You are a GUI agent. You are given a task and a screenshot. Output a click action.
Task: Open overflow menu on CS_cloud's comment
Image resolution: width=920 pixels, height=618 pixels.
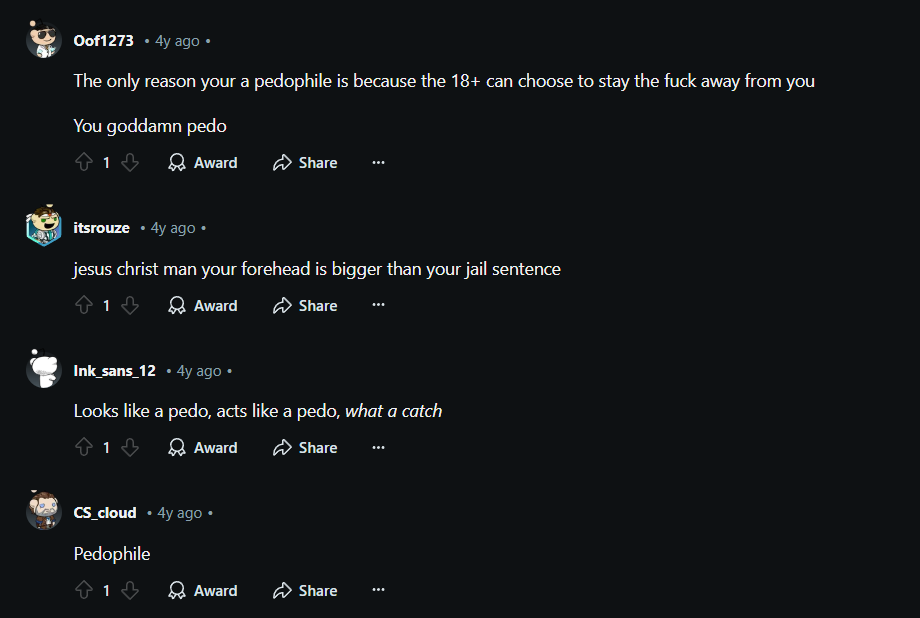coord(378,590)
